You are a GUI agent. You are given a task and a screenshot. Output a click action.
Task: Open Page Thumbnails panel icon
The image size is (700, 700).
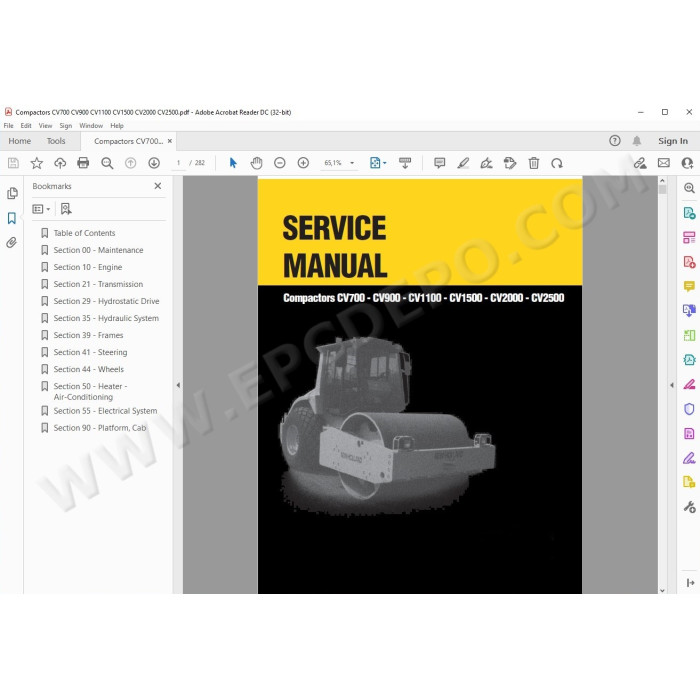[12, 193]
